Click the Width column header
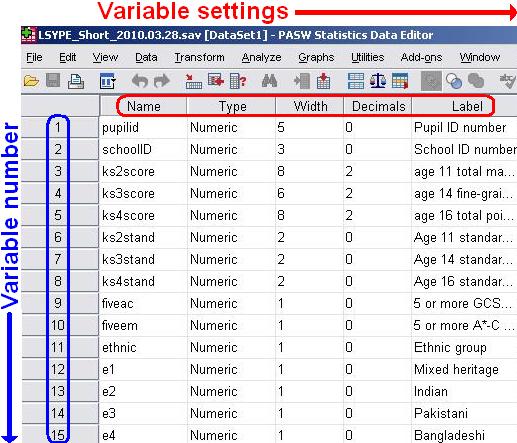Screen dimensions: 517x443 [x=310, y=106]
